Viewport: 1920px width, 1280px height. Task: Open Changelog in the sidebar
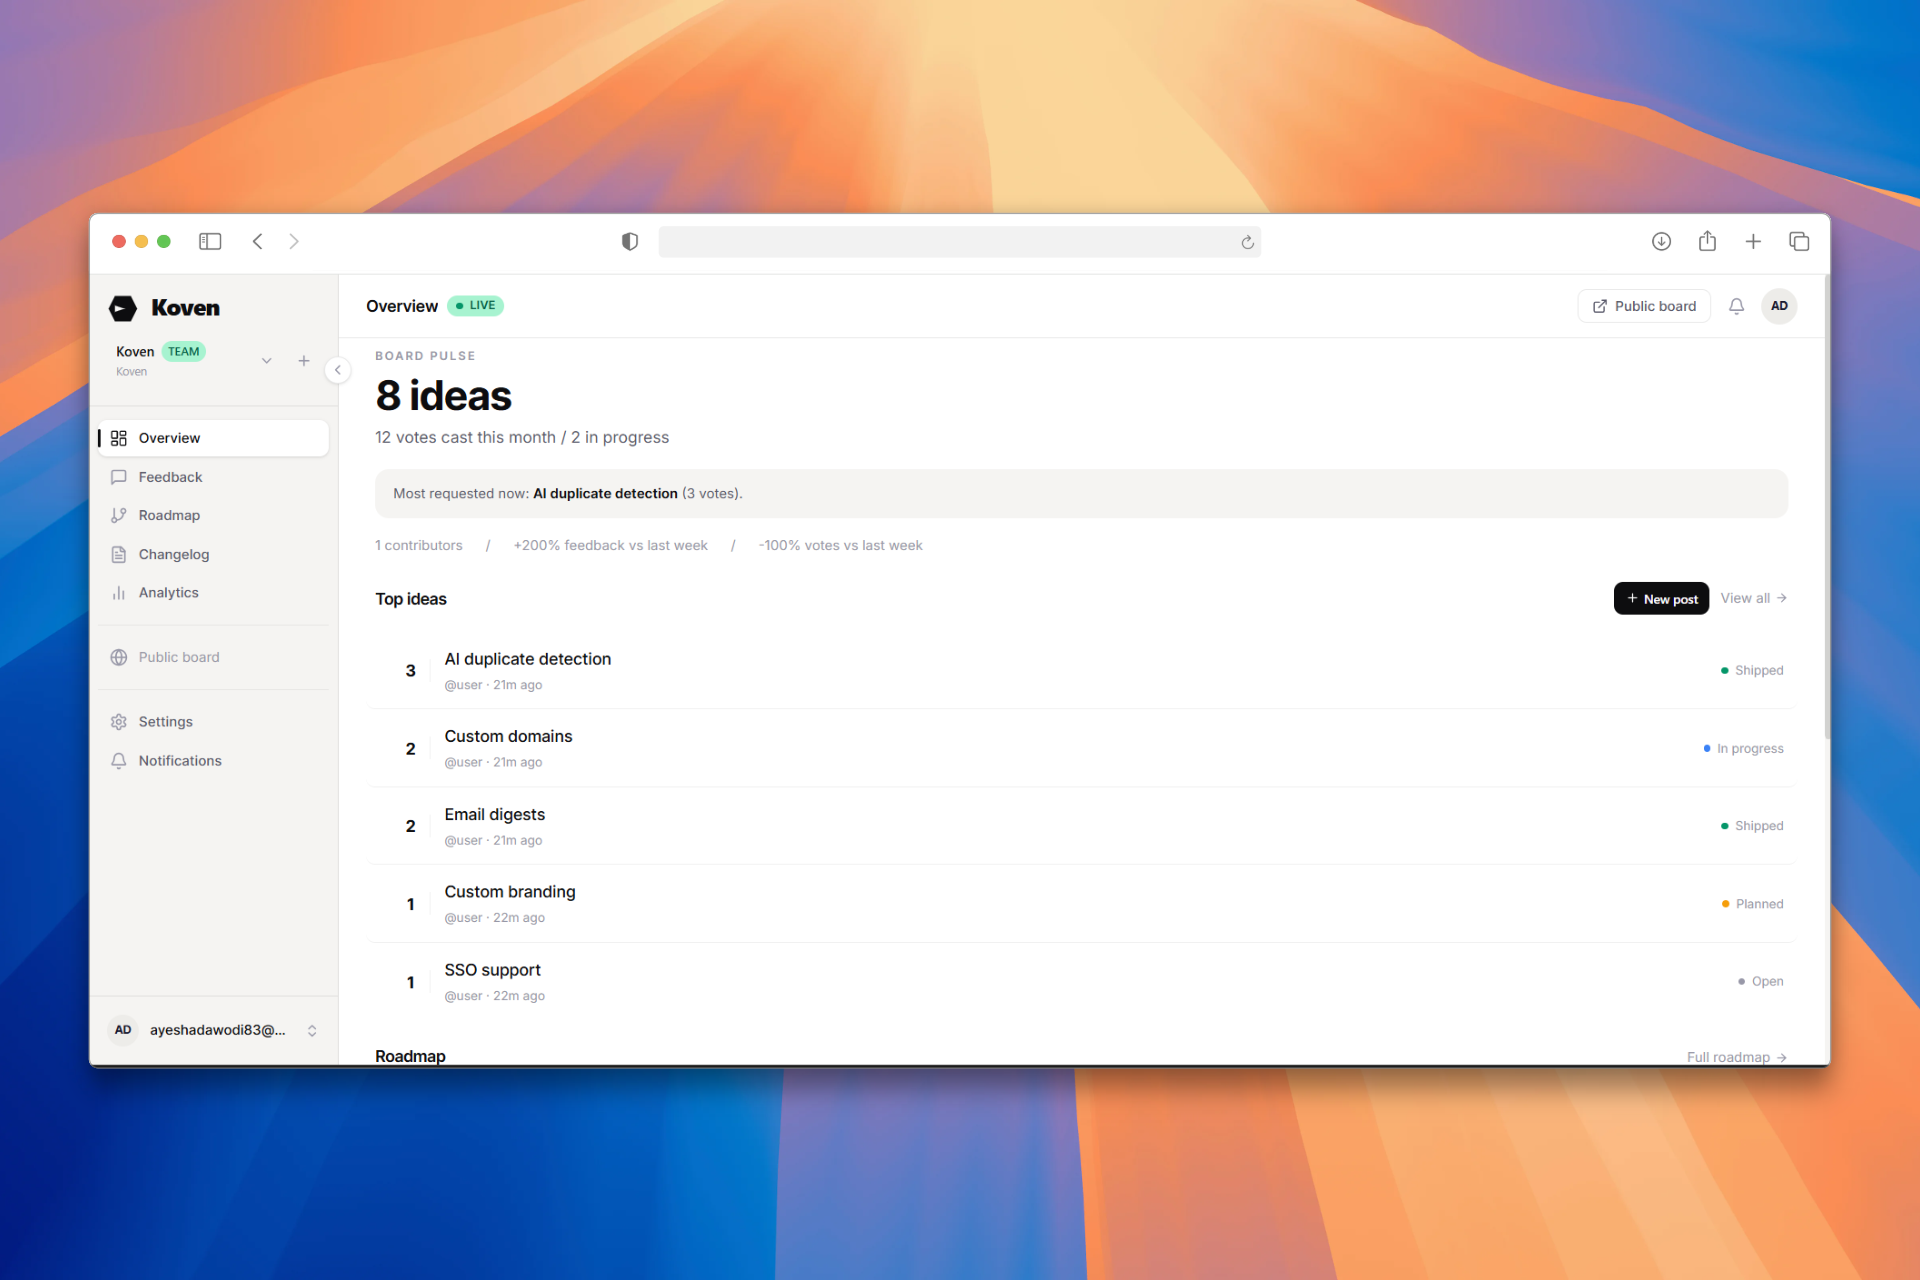tap(214, 554)
